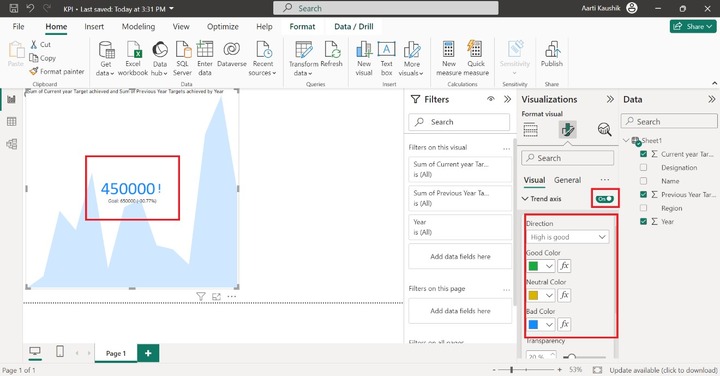Uncheck Current year Tar... field
720x376 pixels.
(643, 154)
